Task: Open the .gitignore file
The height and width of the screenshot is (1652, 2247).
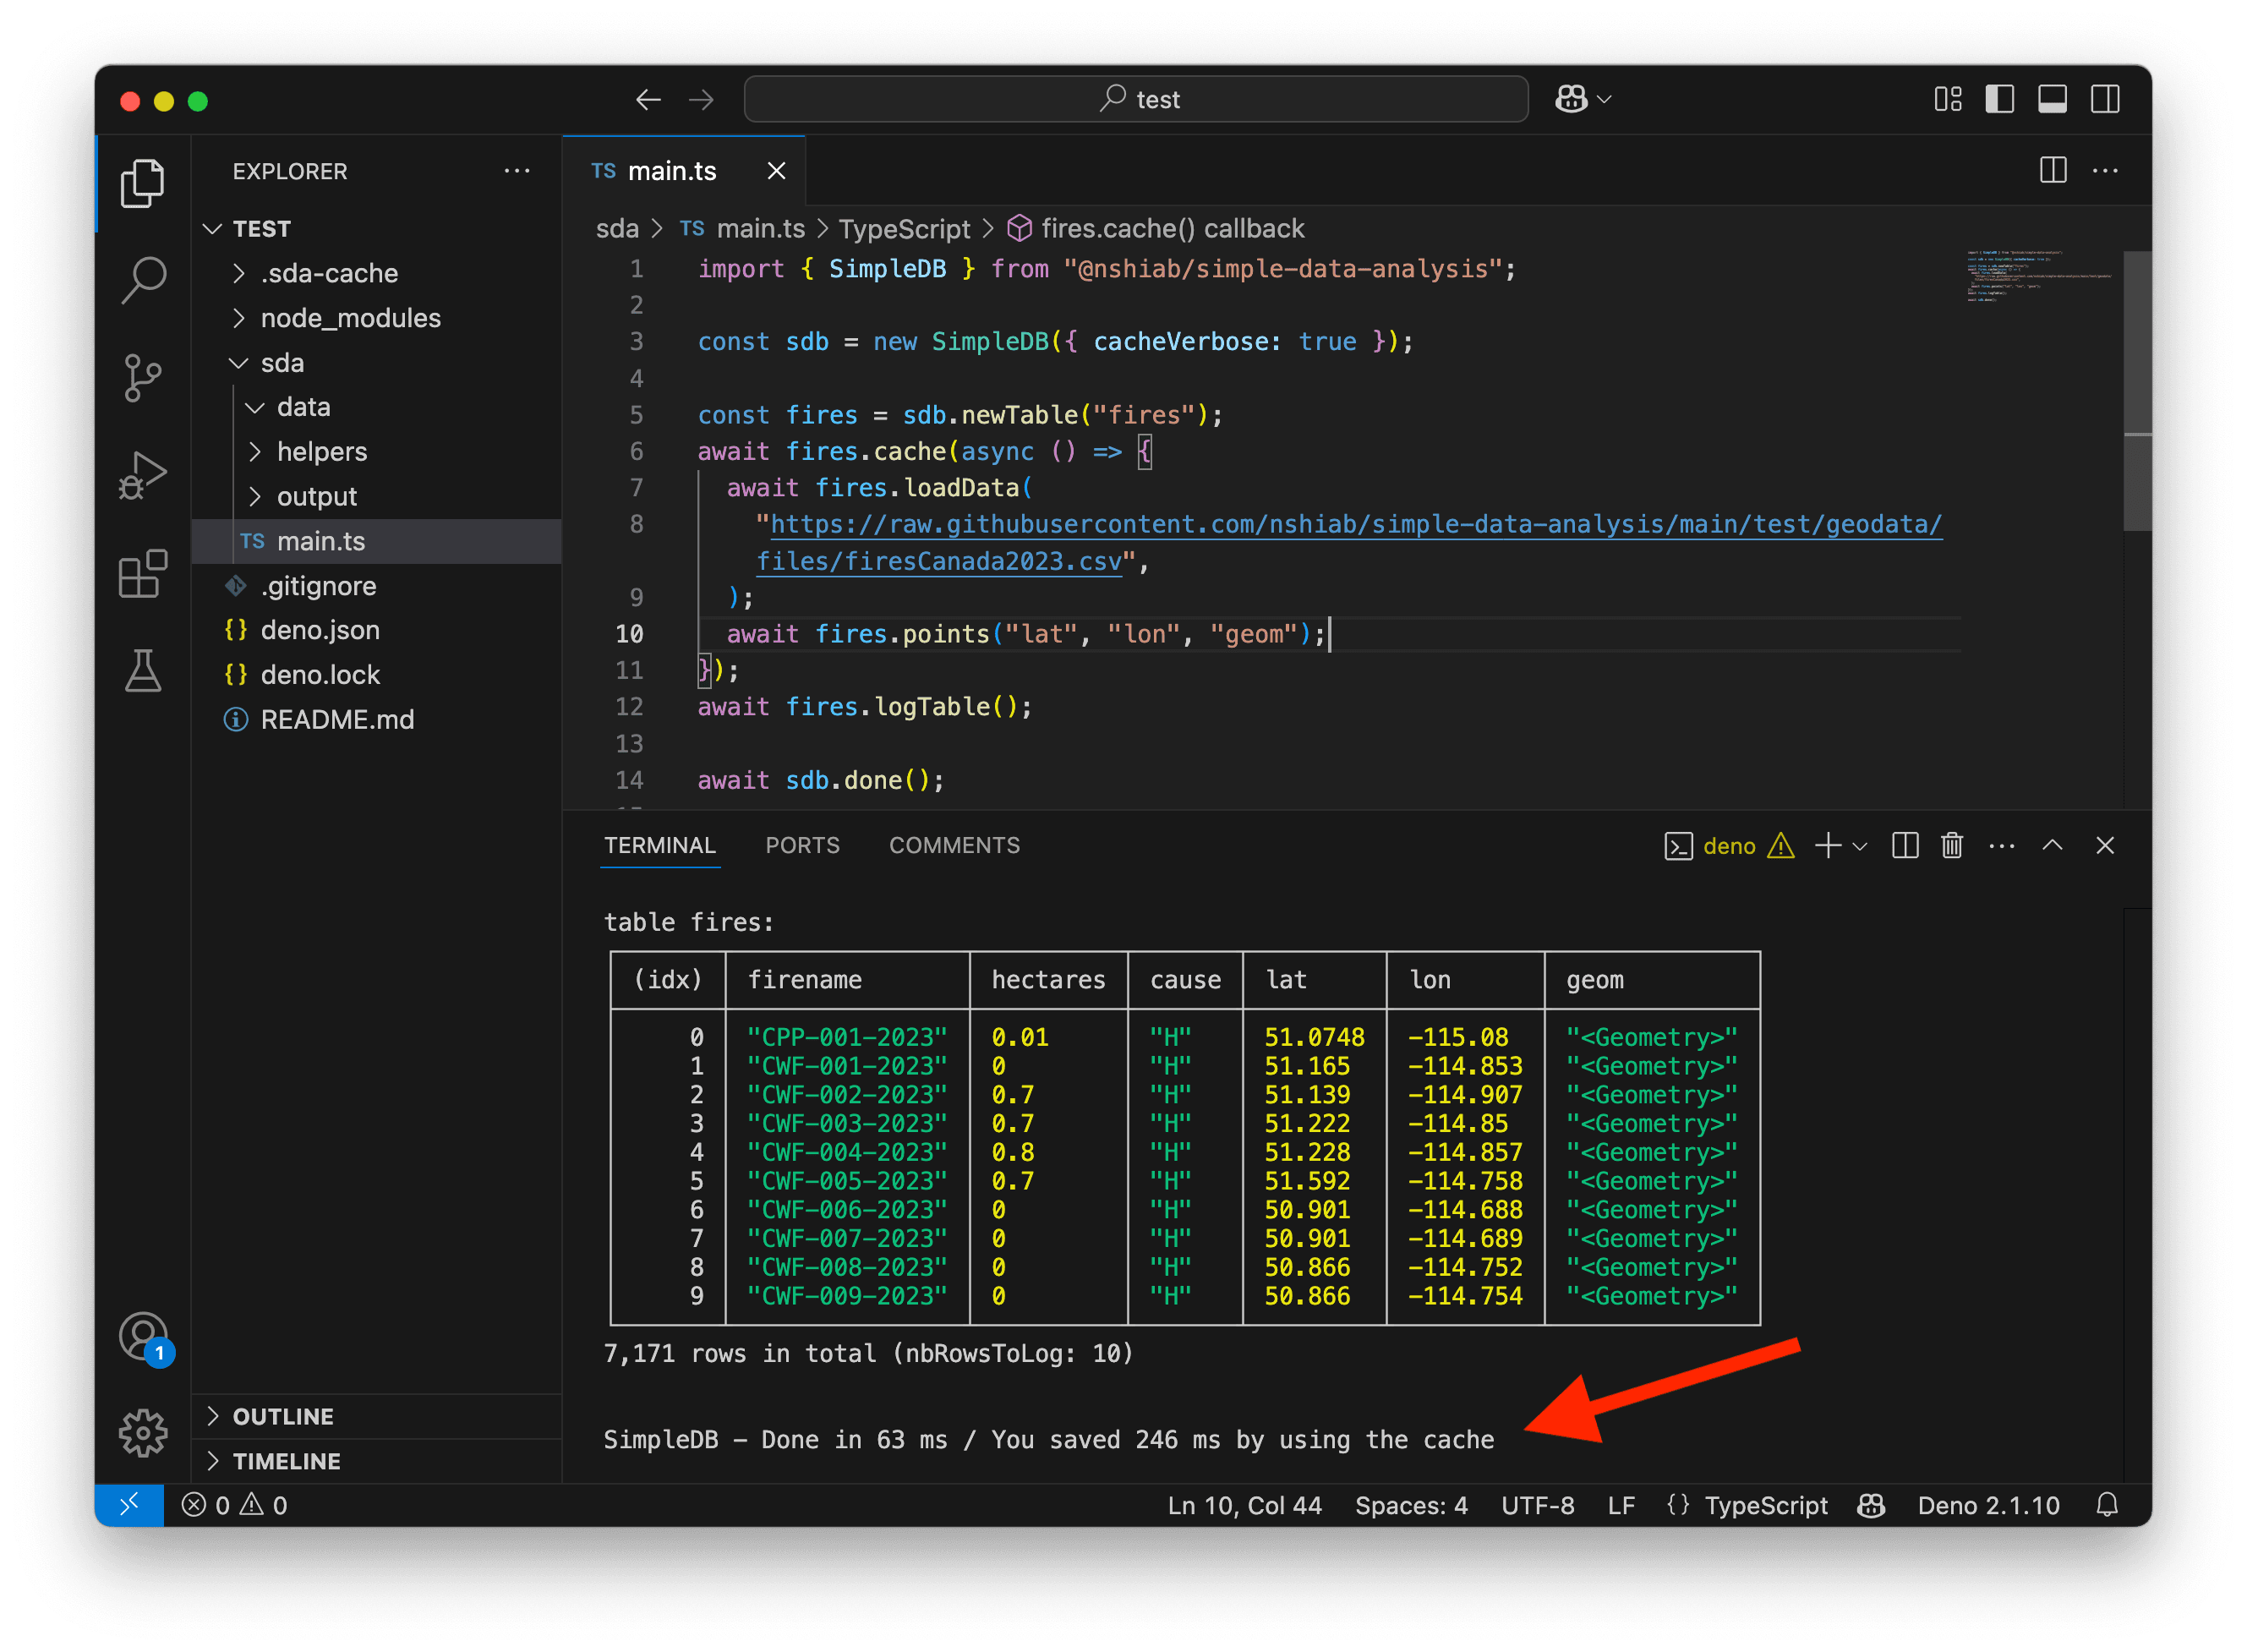Action: click(x=376, y=586)
